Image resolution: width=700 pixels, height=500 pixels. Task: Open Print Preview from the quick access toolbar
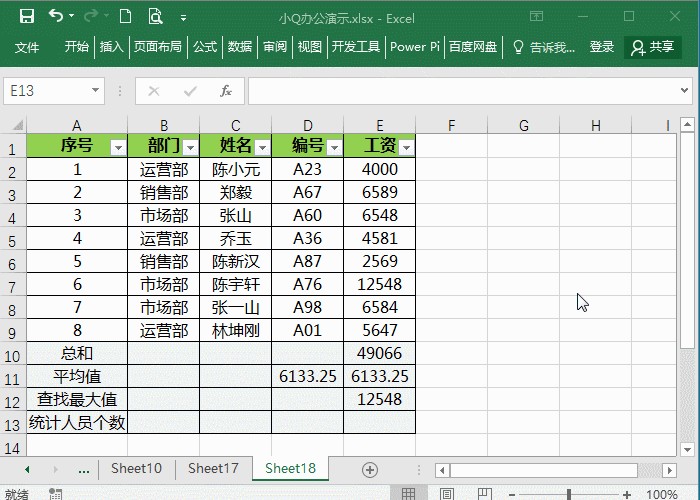coord(155,17)
